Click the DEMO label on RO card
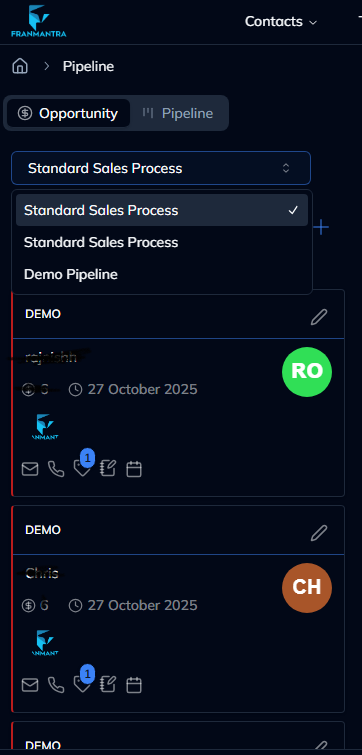The height and width of the screenshot is (755, 362). 43,314
